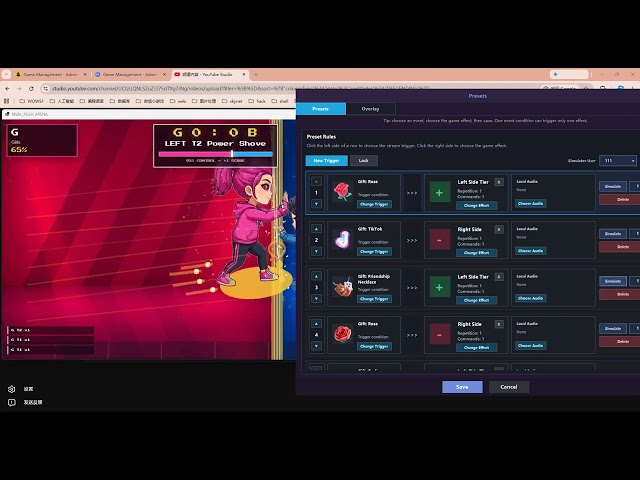This screenshot has height=480, width=640.
Task: Move rule 4 up with its arrow
Action: (316, 323)
